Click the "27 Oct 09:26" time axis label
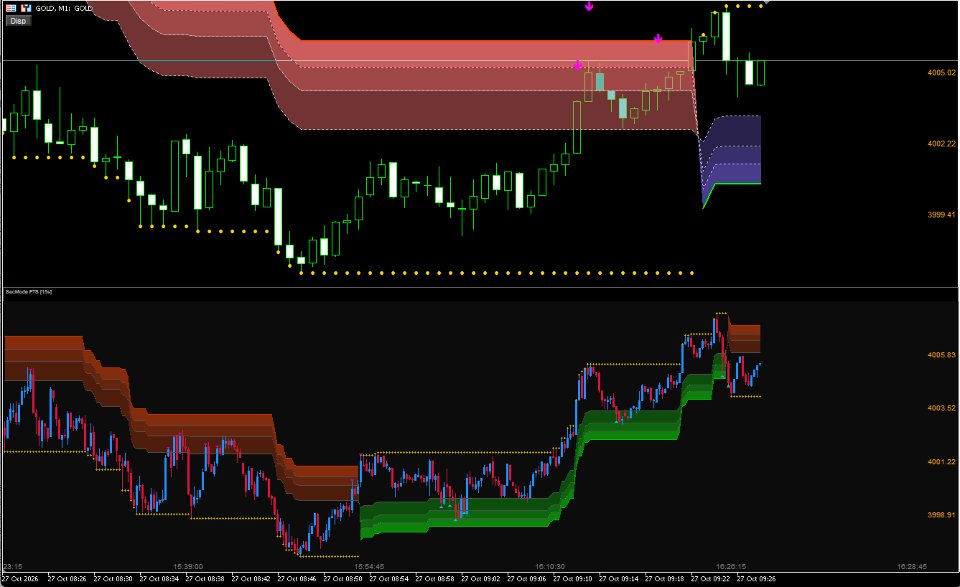Viewport: 960px width, 587px height. (756, 578)
